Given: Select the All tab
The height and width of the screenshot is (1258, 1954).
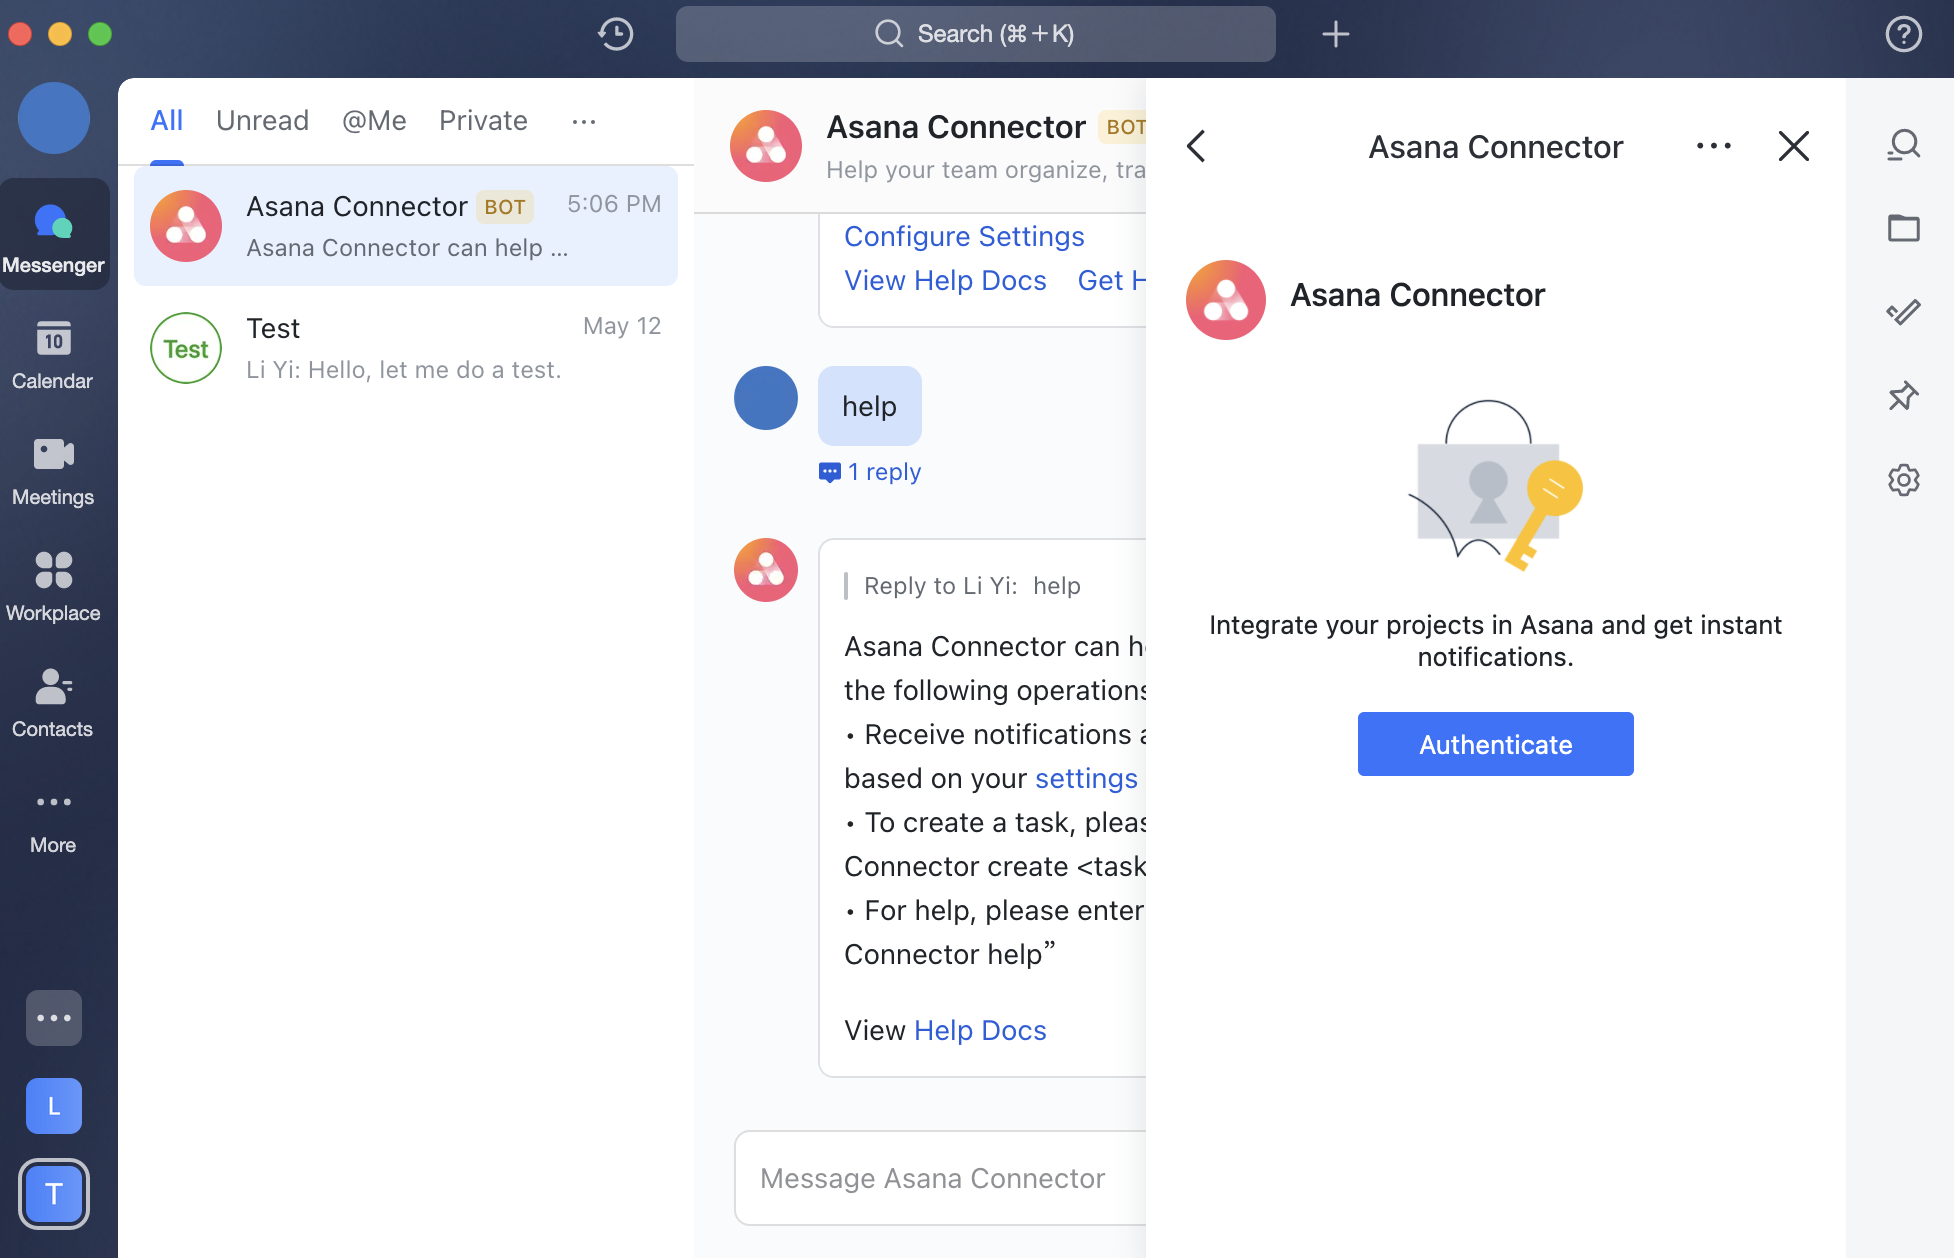Looking at the screenshot, I should pos(166,121).
